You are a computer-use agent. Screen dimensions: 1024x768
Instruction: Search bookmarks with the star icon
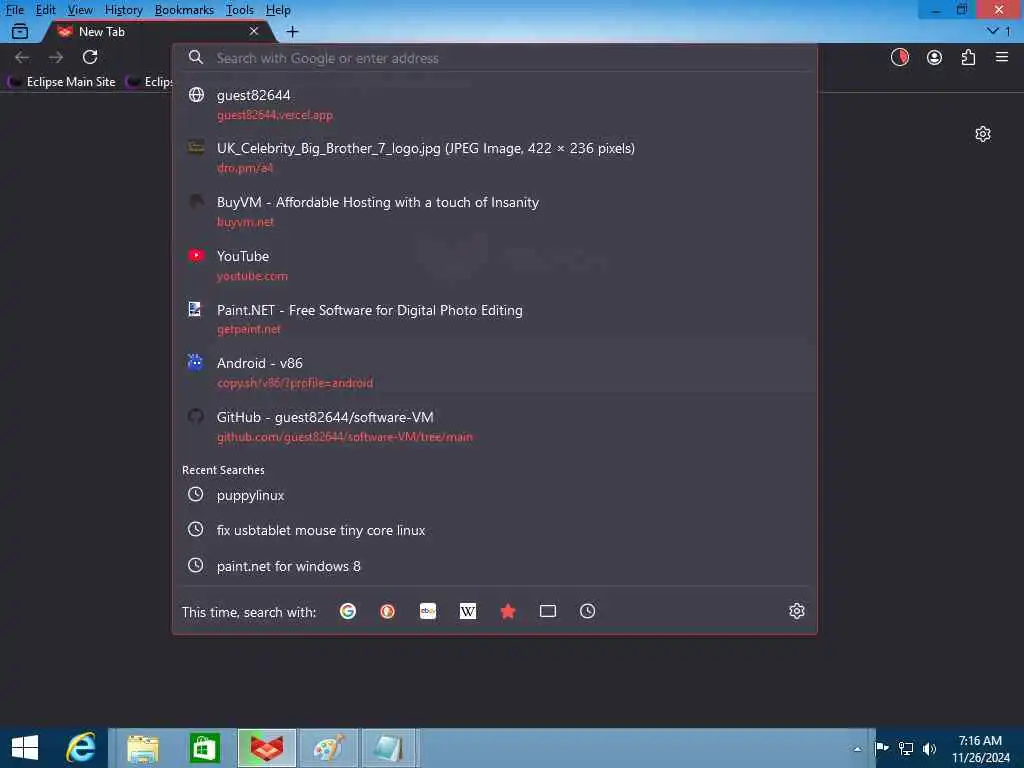[508, 611]
